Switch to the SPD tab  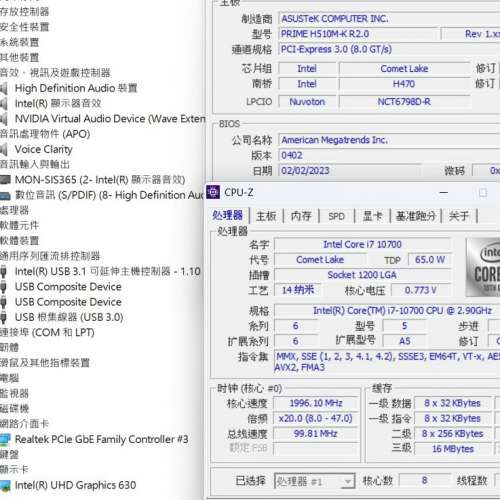(336, 216)
